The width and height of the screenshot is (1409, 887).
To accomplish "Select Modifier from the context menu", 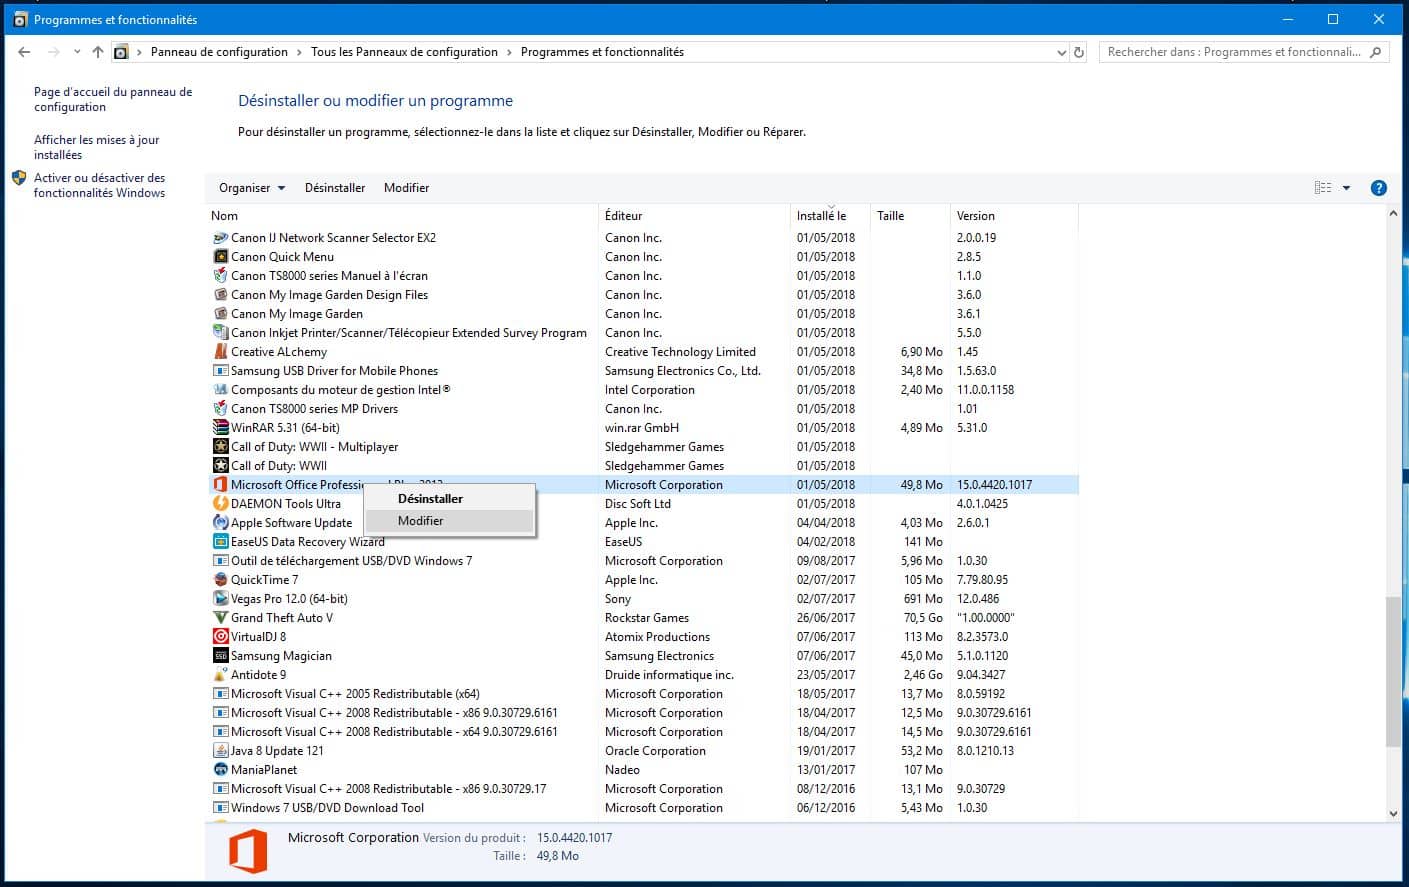I will 420,520.
